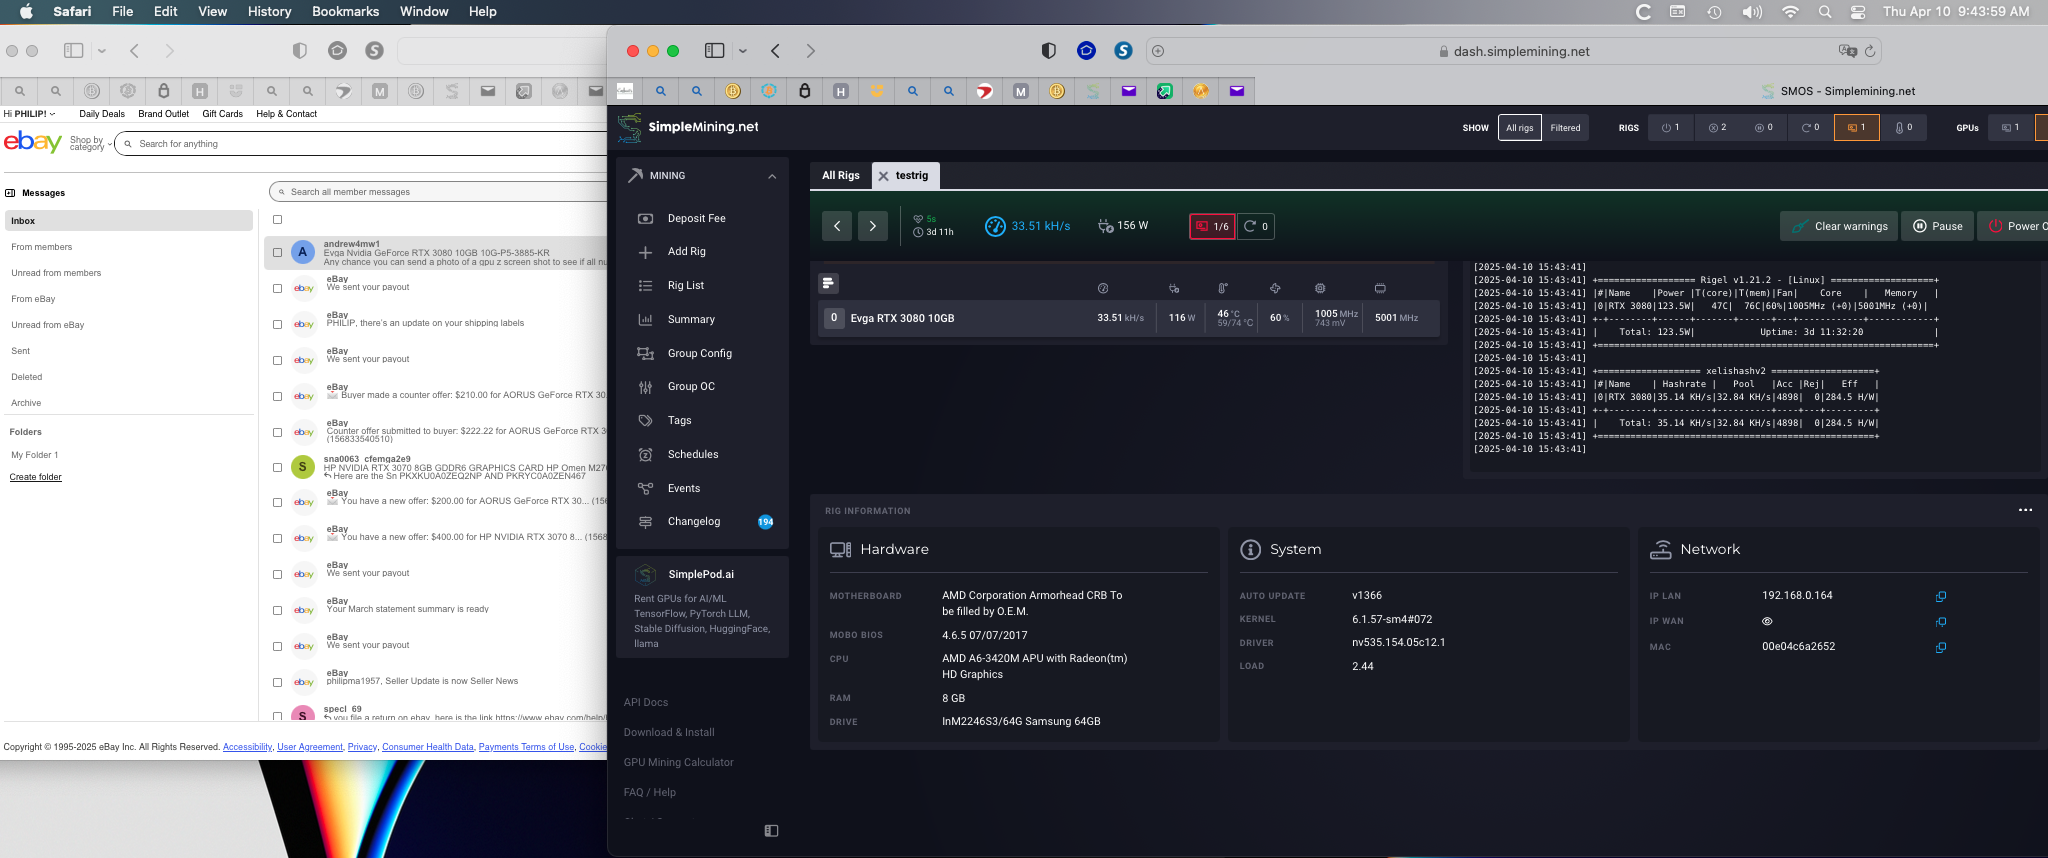Screen dimensions: 2048x858
Task: Click Search all member messages field
Action: [x=440, y=192]
